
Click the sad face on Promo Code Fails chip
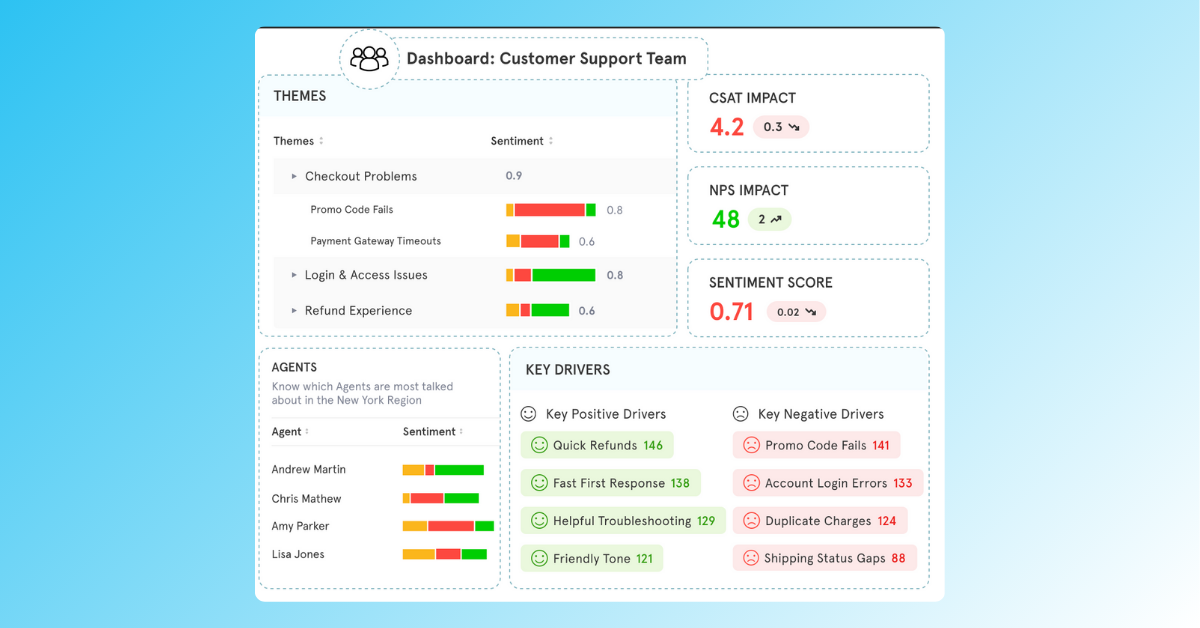751,445
